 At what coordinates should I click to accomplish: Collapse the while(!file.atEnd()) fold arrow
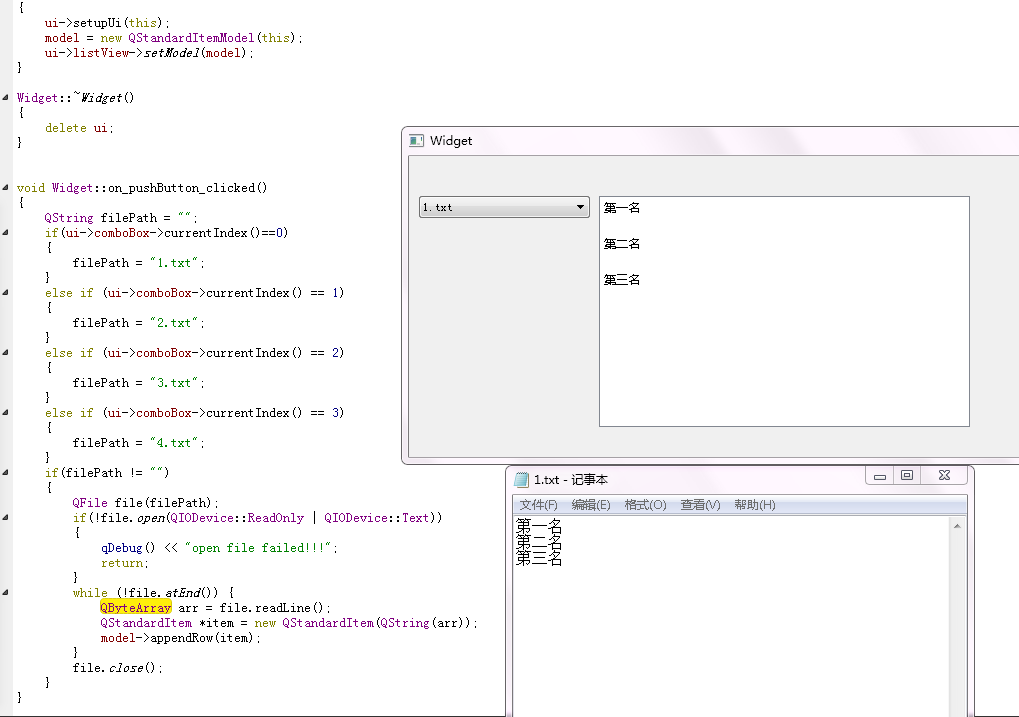pyautogui.click(x=5, y=592)
